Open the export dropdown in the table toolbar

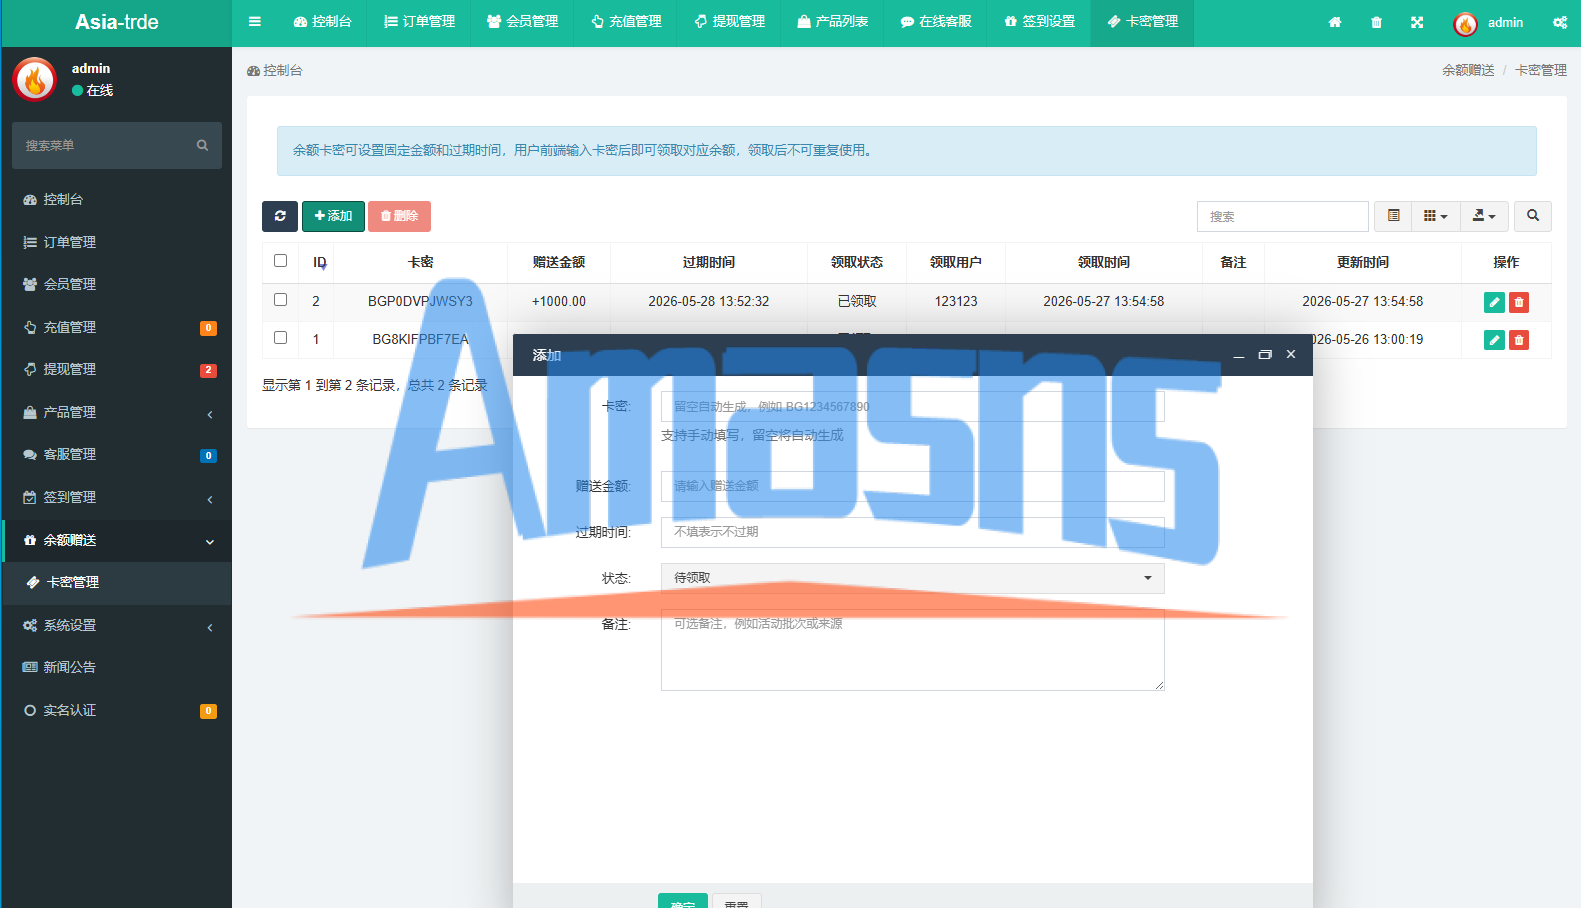click(1484, 216)
